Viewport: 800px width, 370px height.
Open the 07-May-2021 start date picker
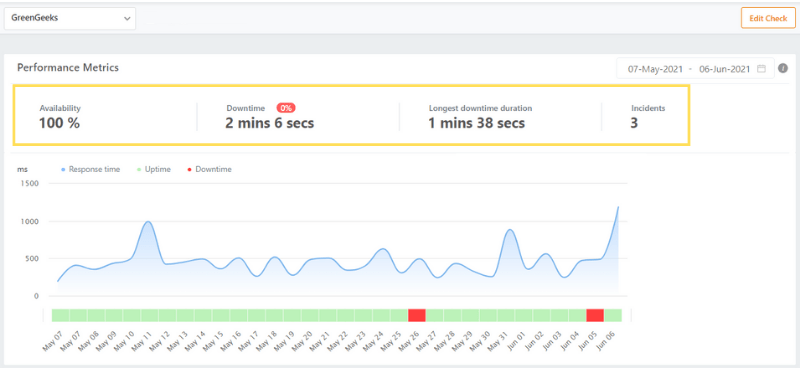(x=655, y=69)
